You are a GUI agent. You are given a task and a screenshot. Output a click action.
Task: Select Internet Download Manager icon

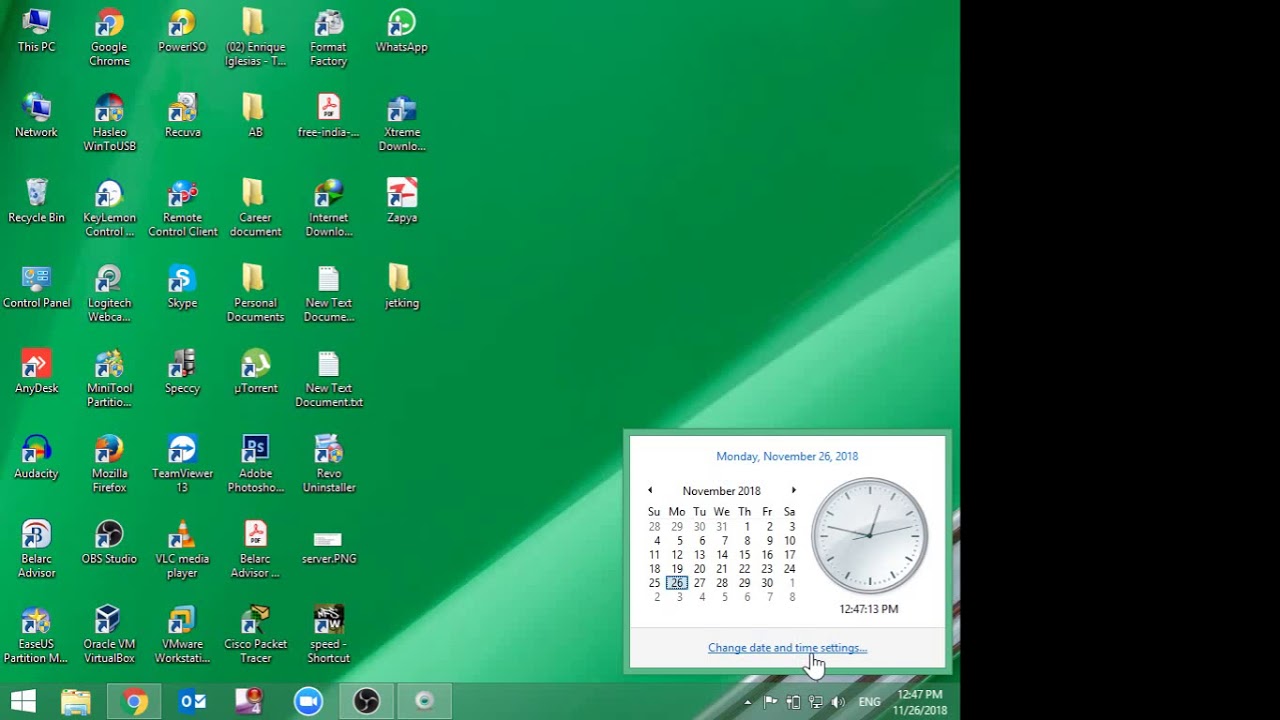tap(328, 208)
